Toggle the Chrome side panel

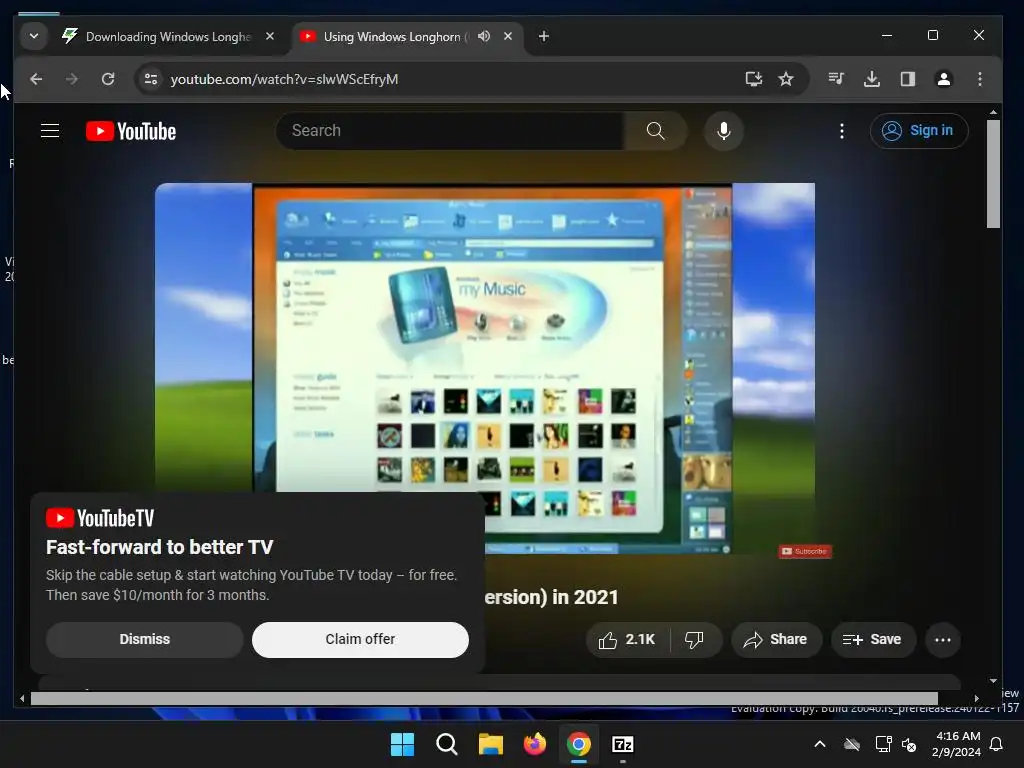pyautogui.click(x=908, y=79)
